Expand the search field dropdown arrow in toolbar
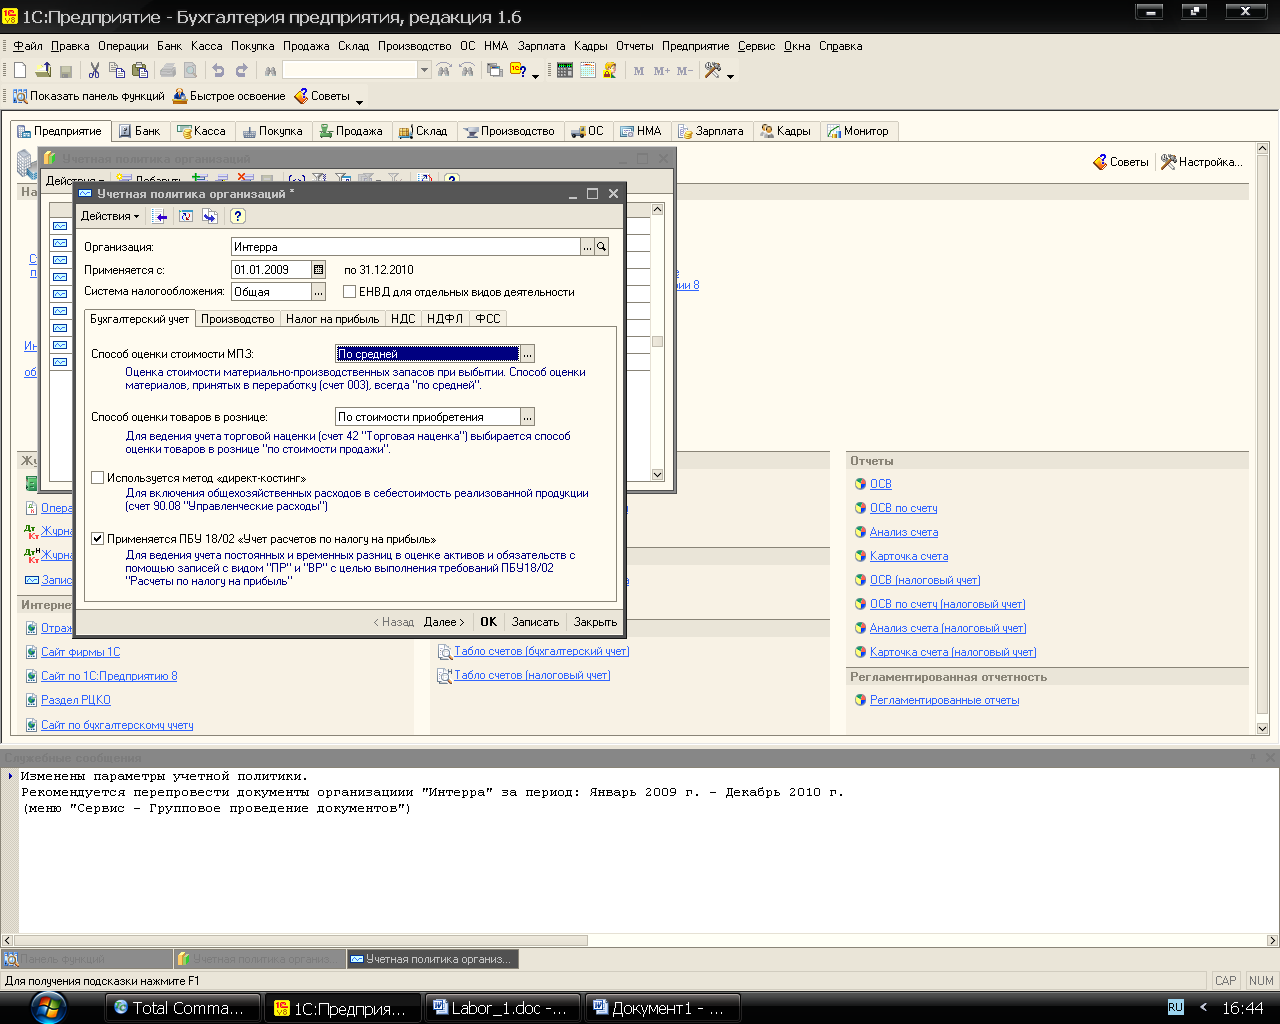The image size is (1280, 1024). [x=424, y=70]
